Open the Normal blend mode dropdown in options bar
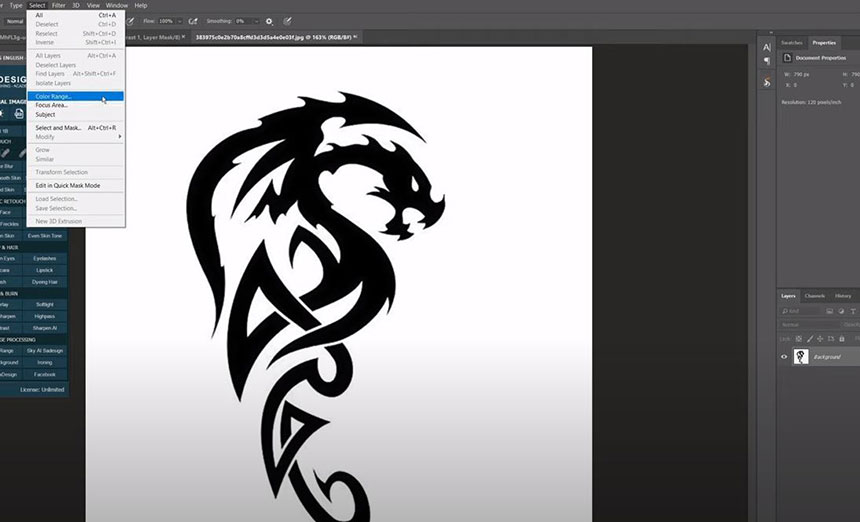This screenshot has width=860, height=522. 15,20
